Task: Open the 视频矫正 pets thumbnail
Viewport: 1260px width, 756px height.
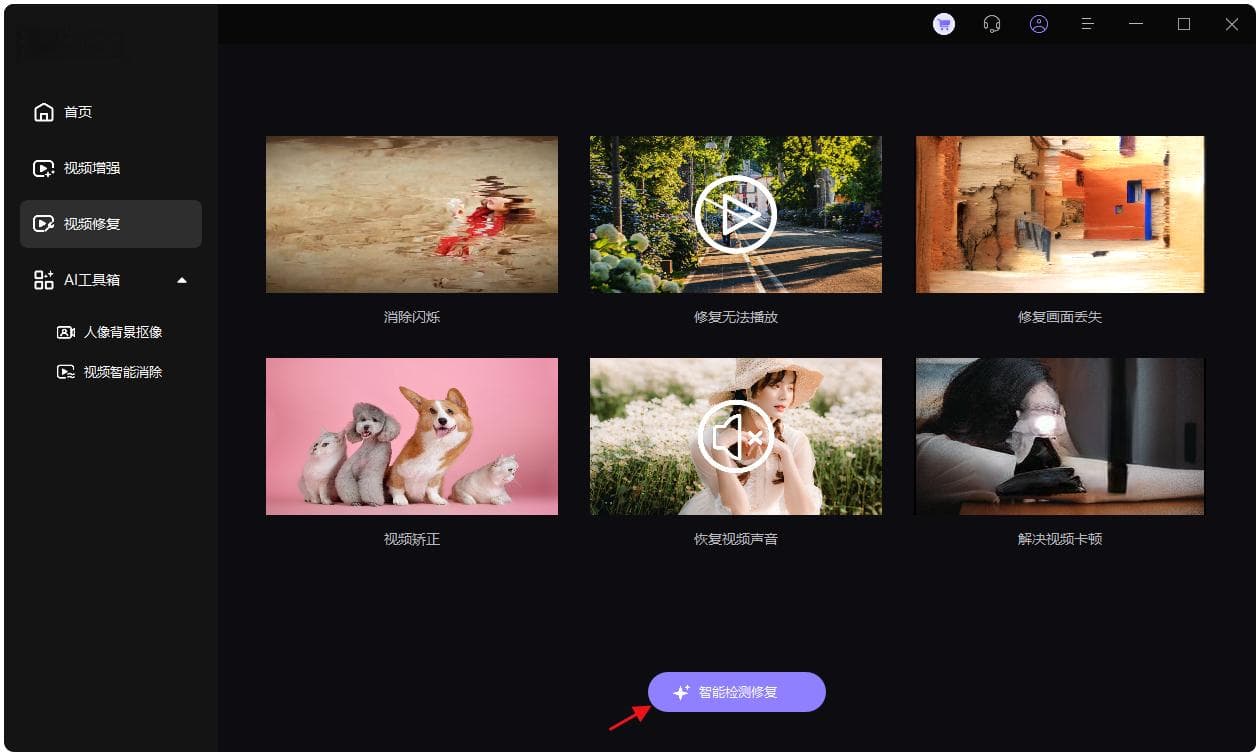Action: coord(411,436)
